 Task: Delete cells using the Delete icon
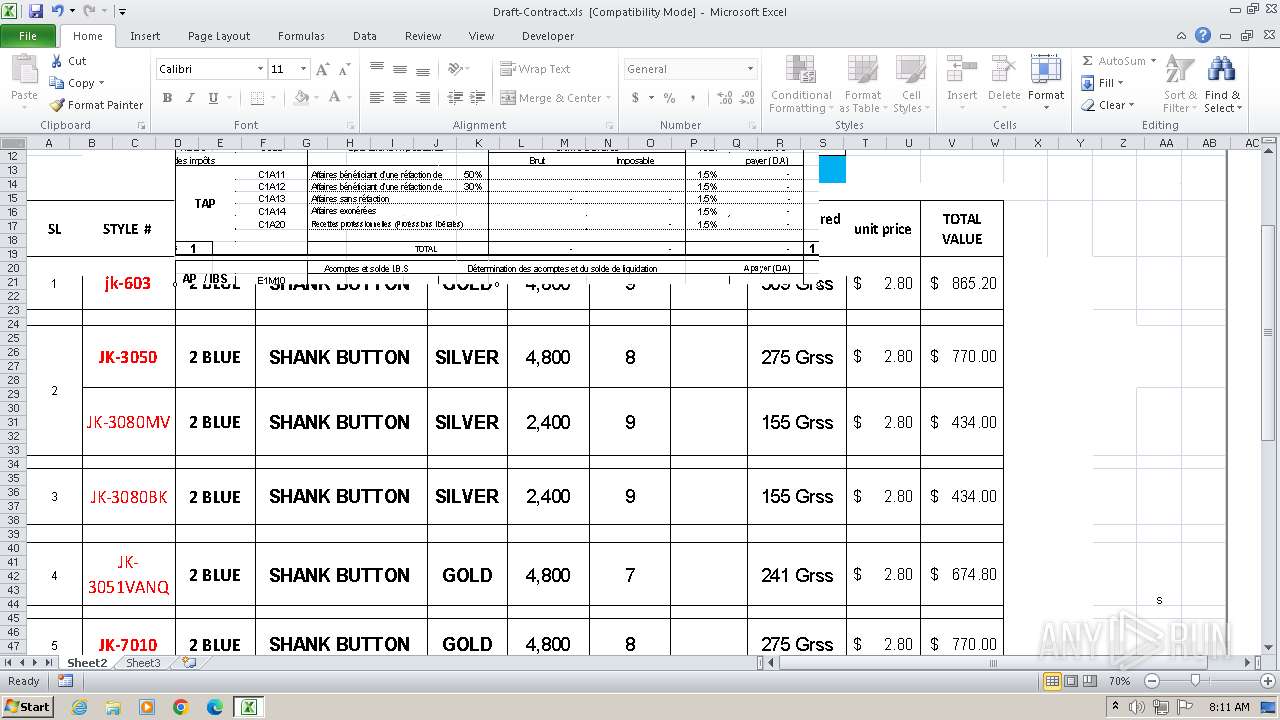pyautogui.click(x=1004, y=71)
